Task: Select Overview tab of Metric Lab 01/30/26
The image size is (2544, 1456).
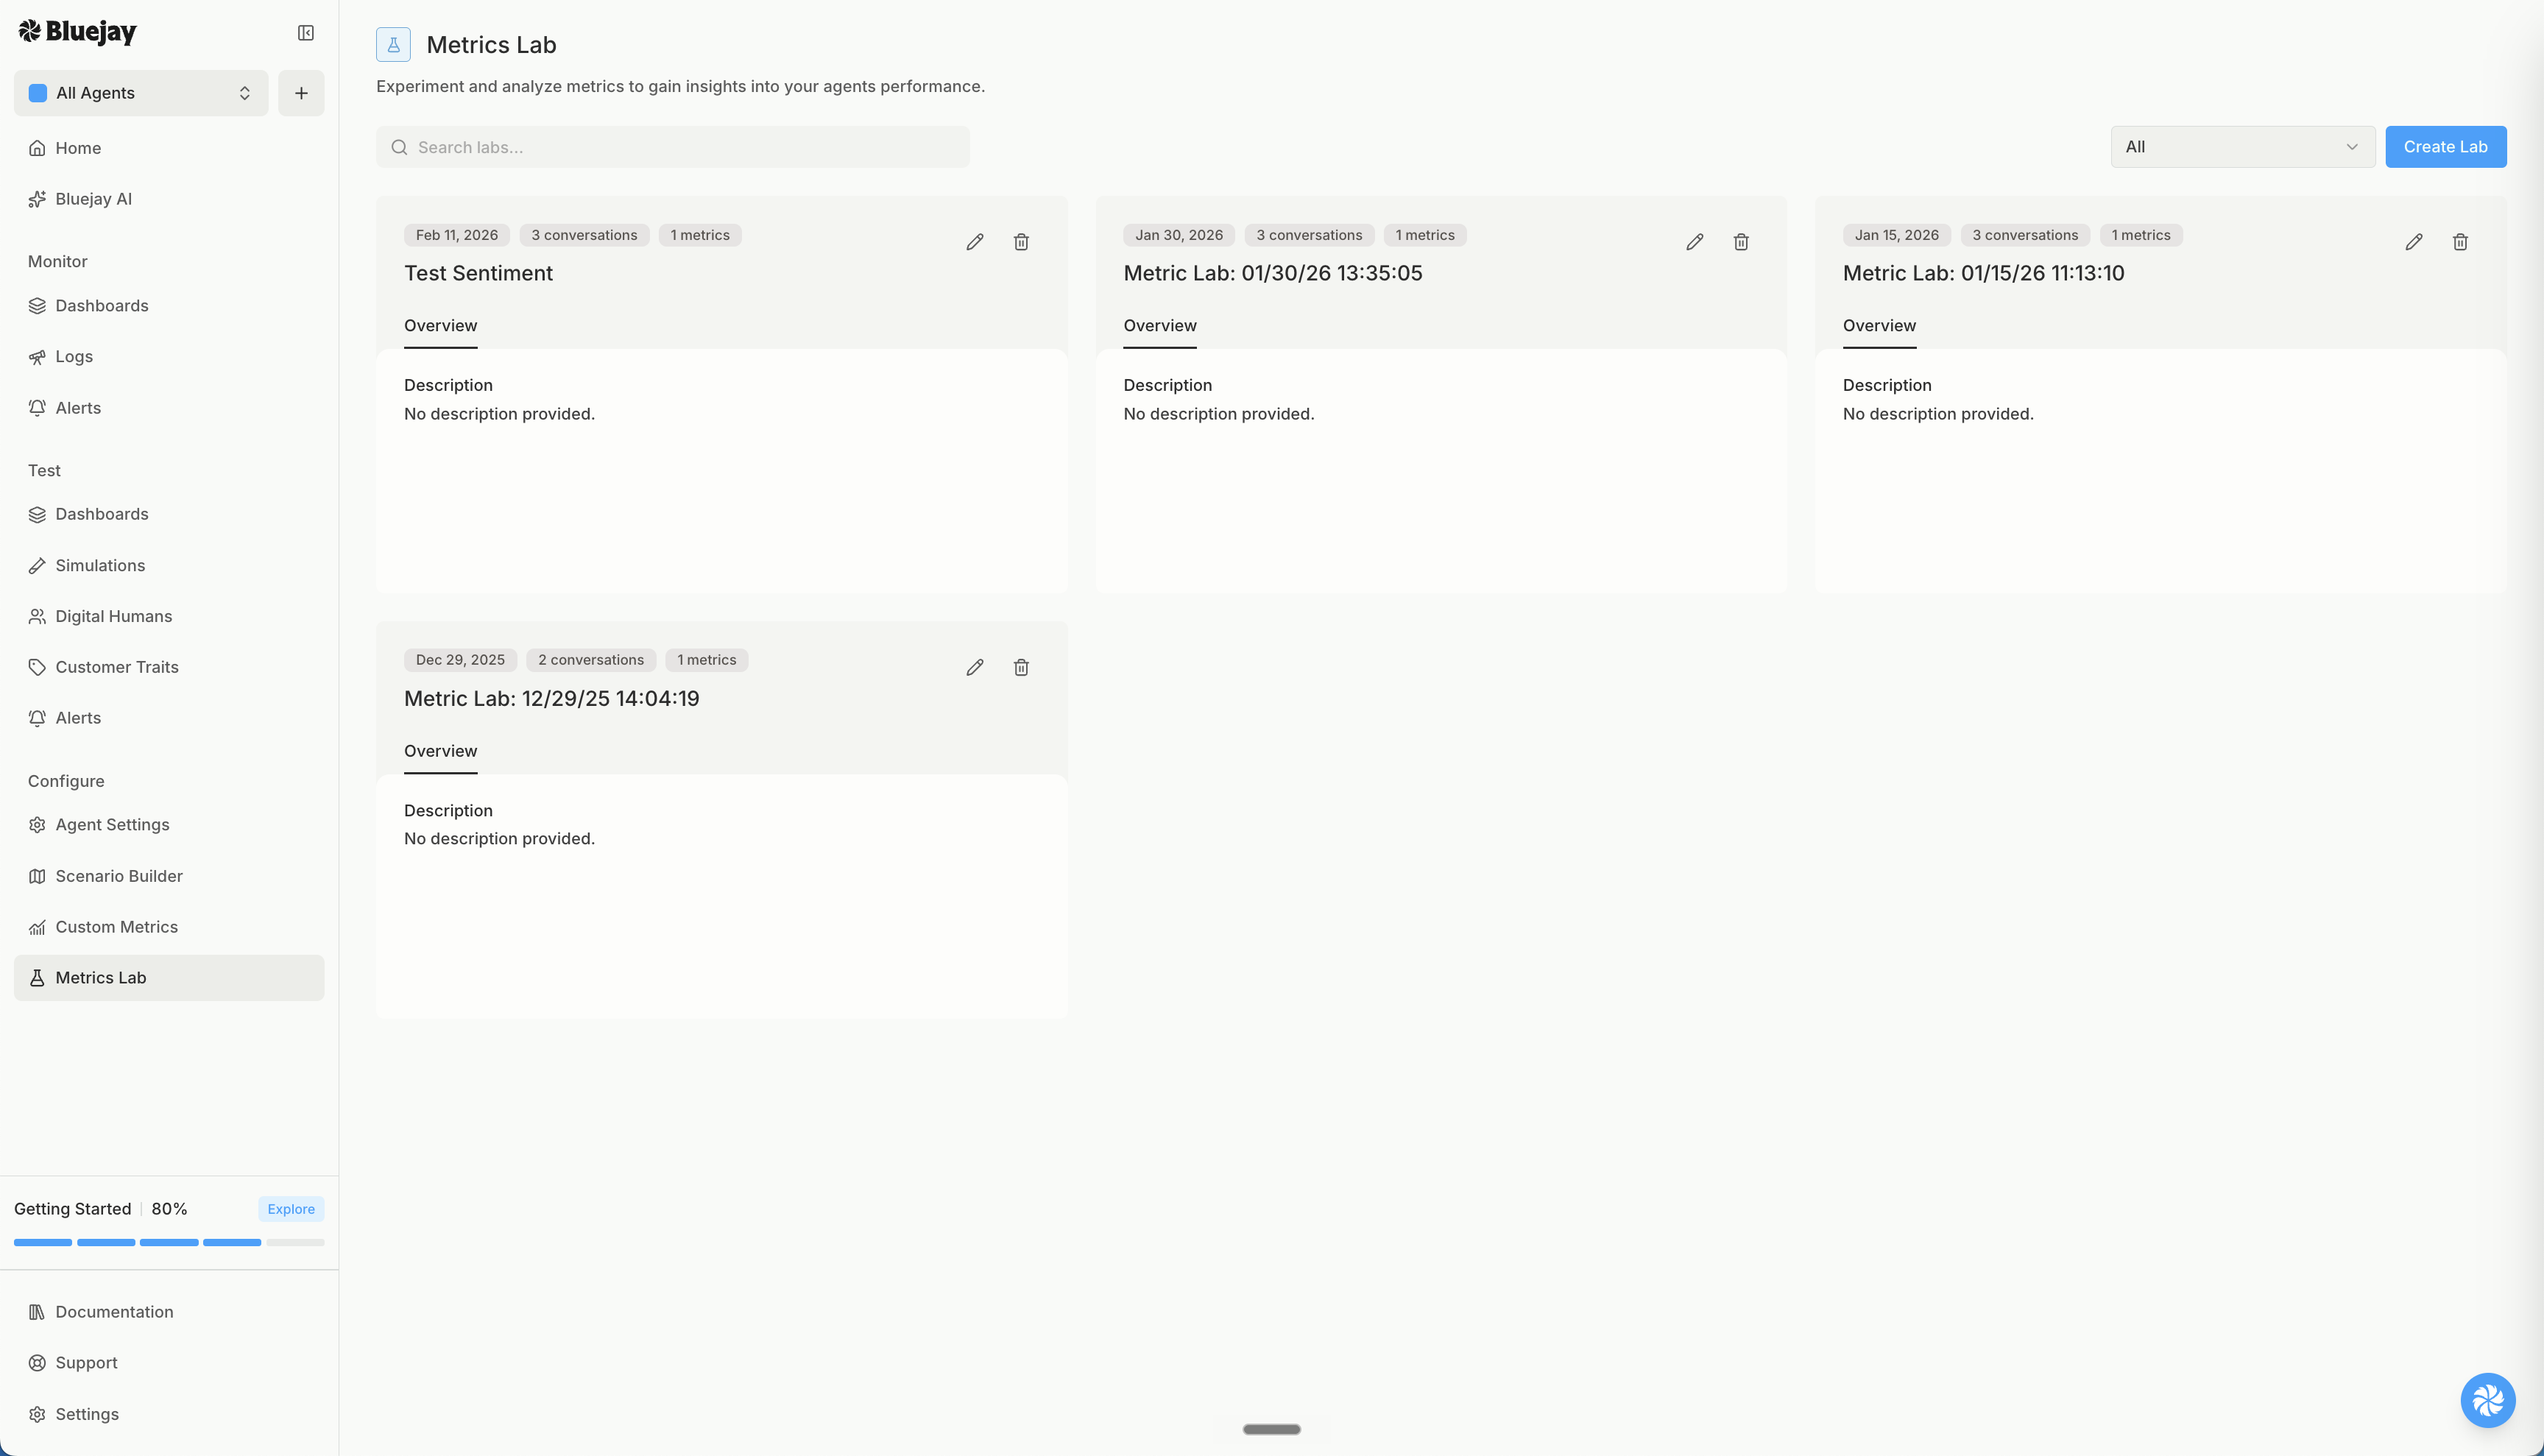Action: 1159,326
